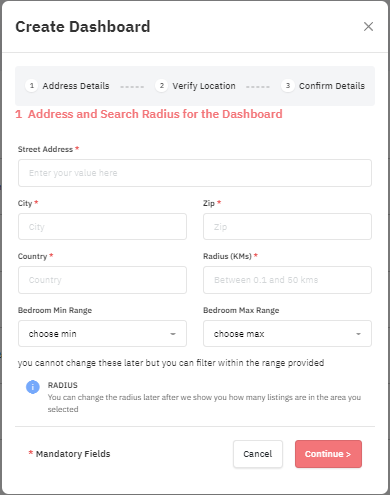Select step 2 circle icon
Viewport: 390px width, 495px height.
pos(162,86)
